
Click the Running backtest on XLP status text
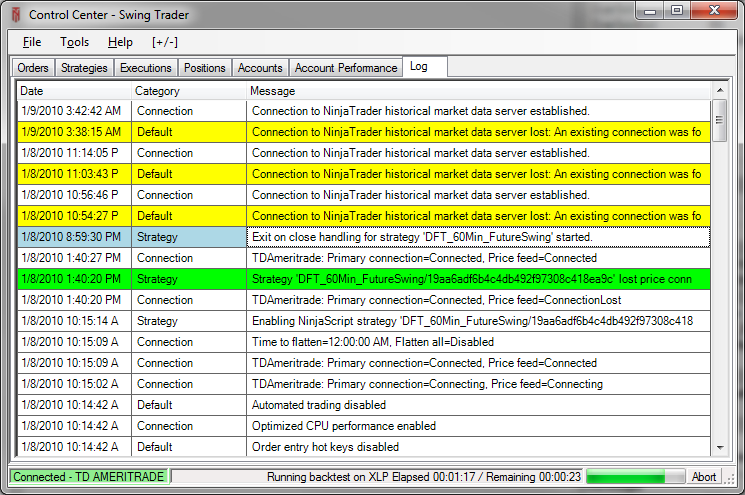(424, 477)
